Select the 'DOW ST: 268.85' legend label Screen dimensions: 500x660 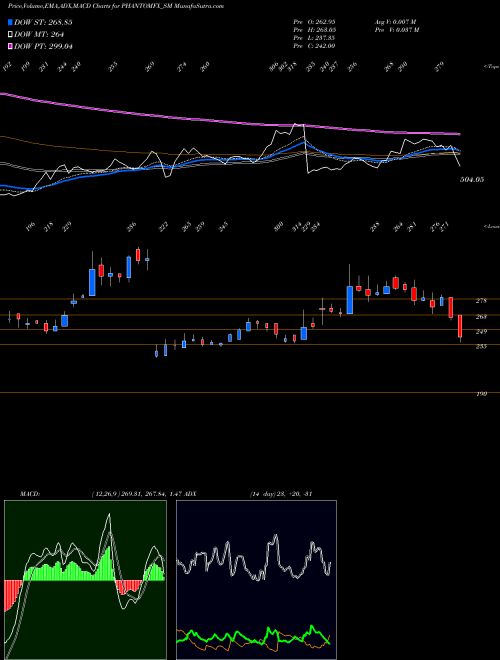click(x=43, y=22)
